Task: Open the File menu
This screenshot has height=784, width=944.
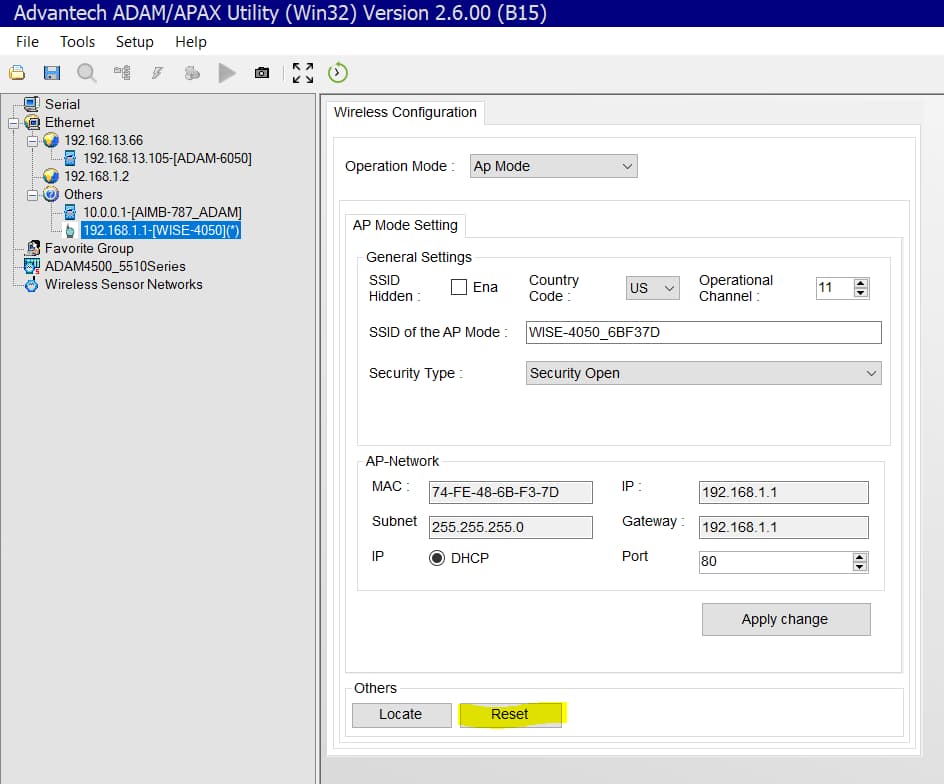Action: tap(27, 42)
